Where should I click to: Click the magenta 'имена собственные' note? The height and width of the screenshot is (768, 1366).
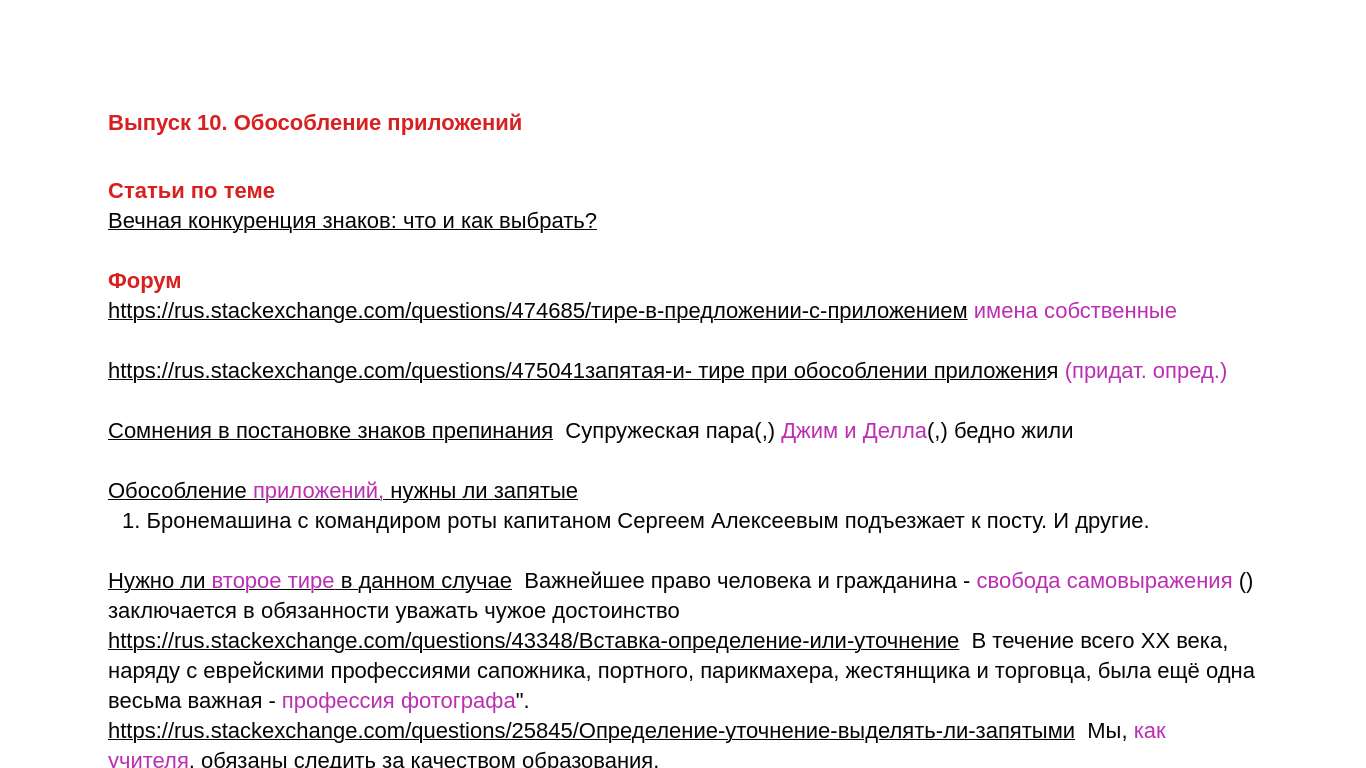tap(1075, 311)
